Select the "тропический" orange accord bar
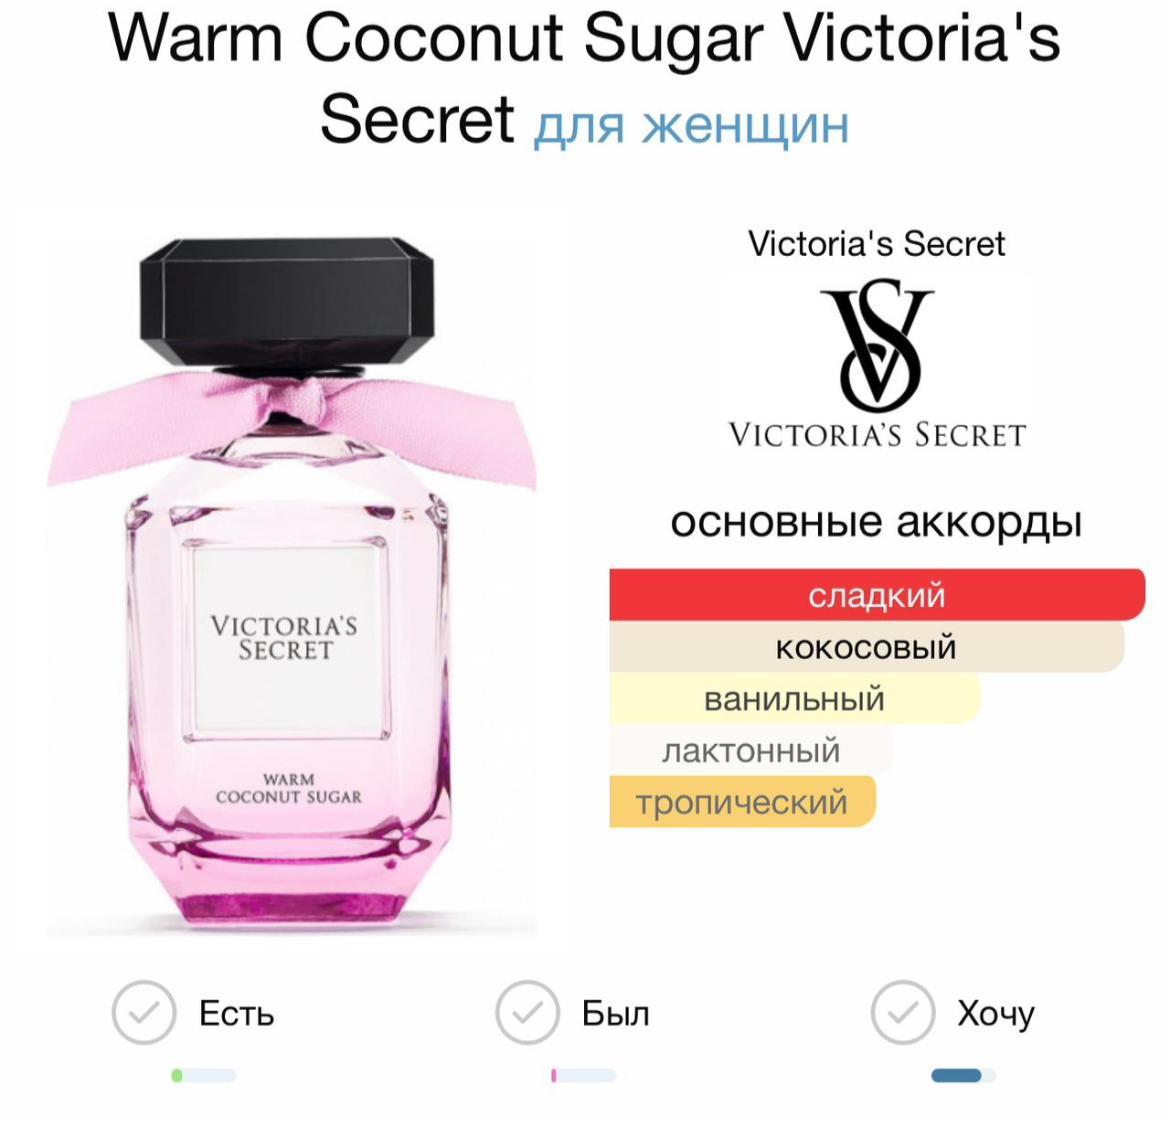This screenshot has width=1170, height=1122. 742,802
